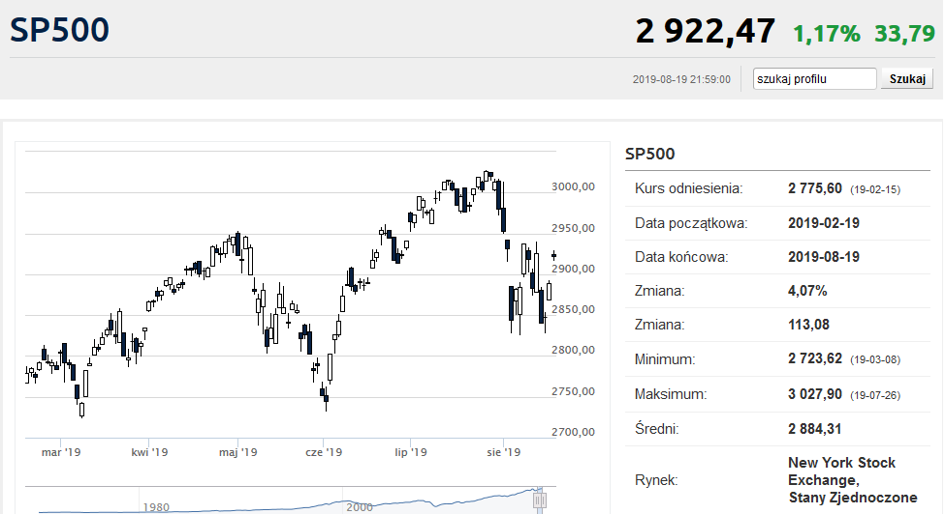Click the green 1,17% change value

click(826, 34)
